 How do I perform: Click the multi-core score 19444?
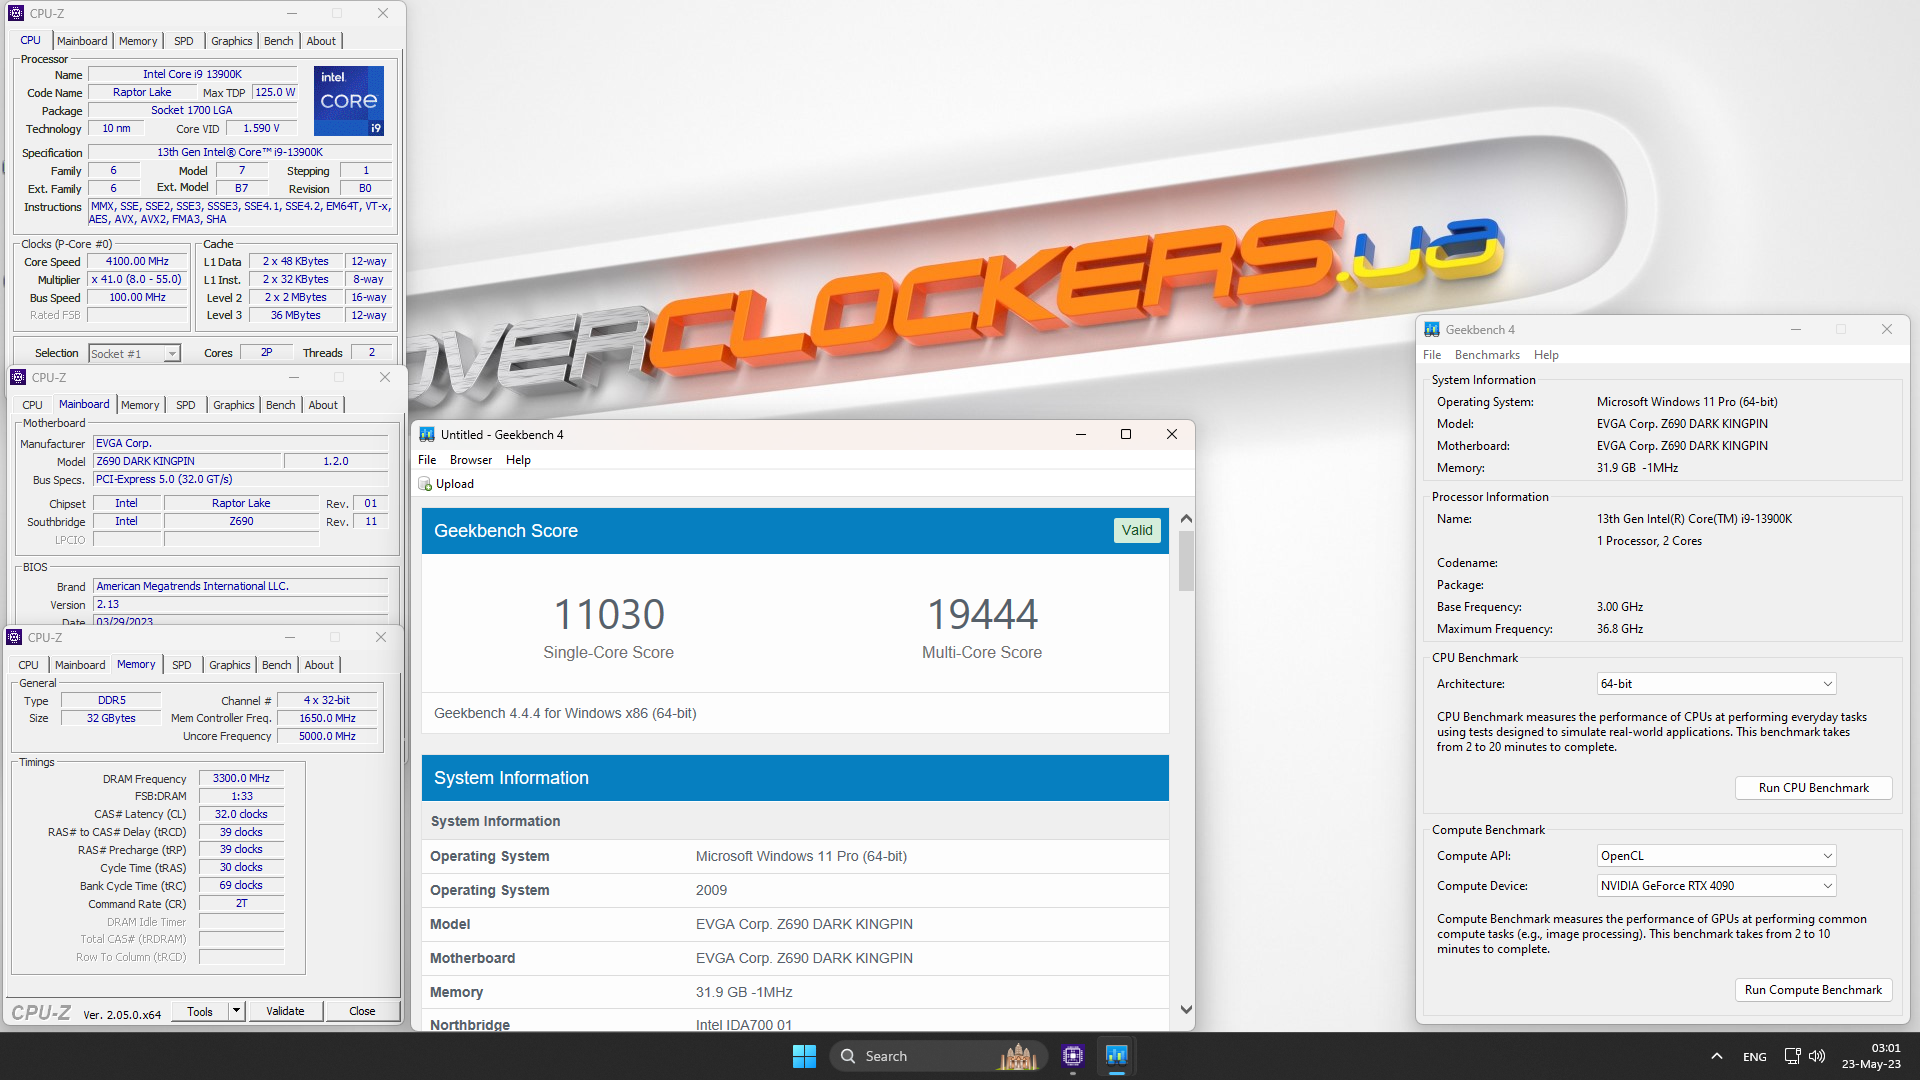coord(982,614)
